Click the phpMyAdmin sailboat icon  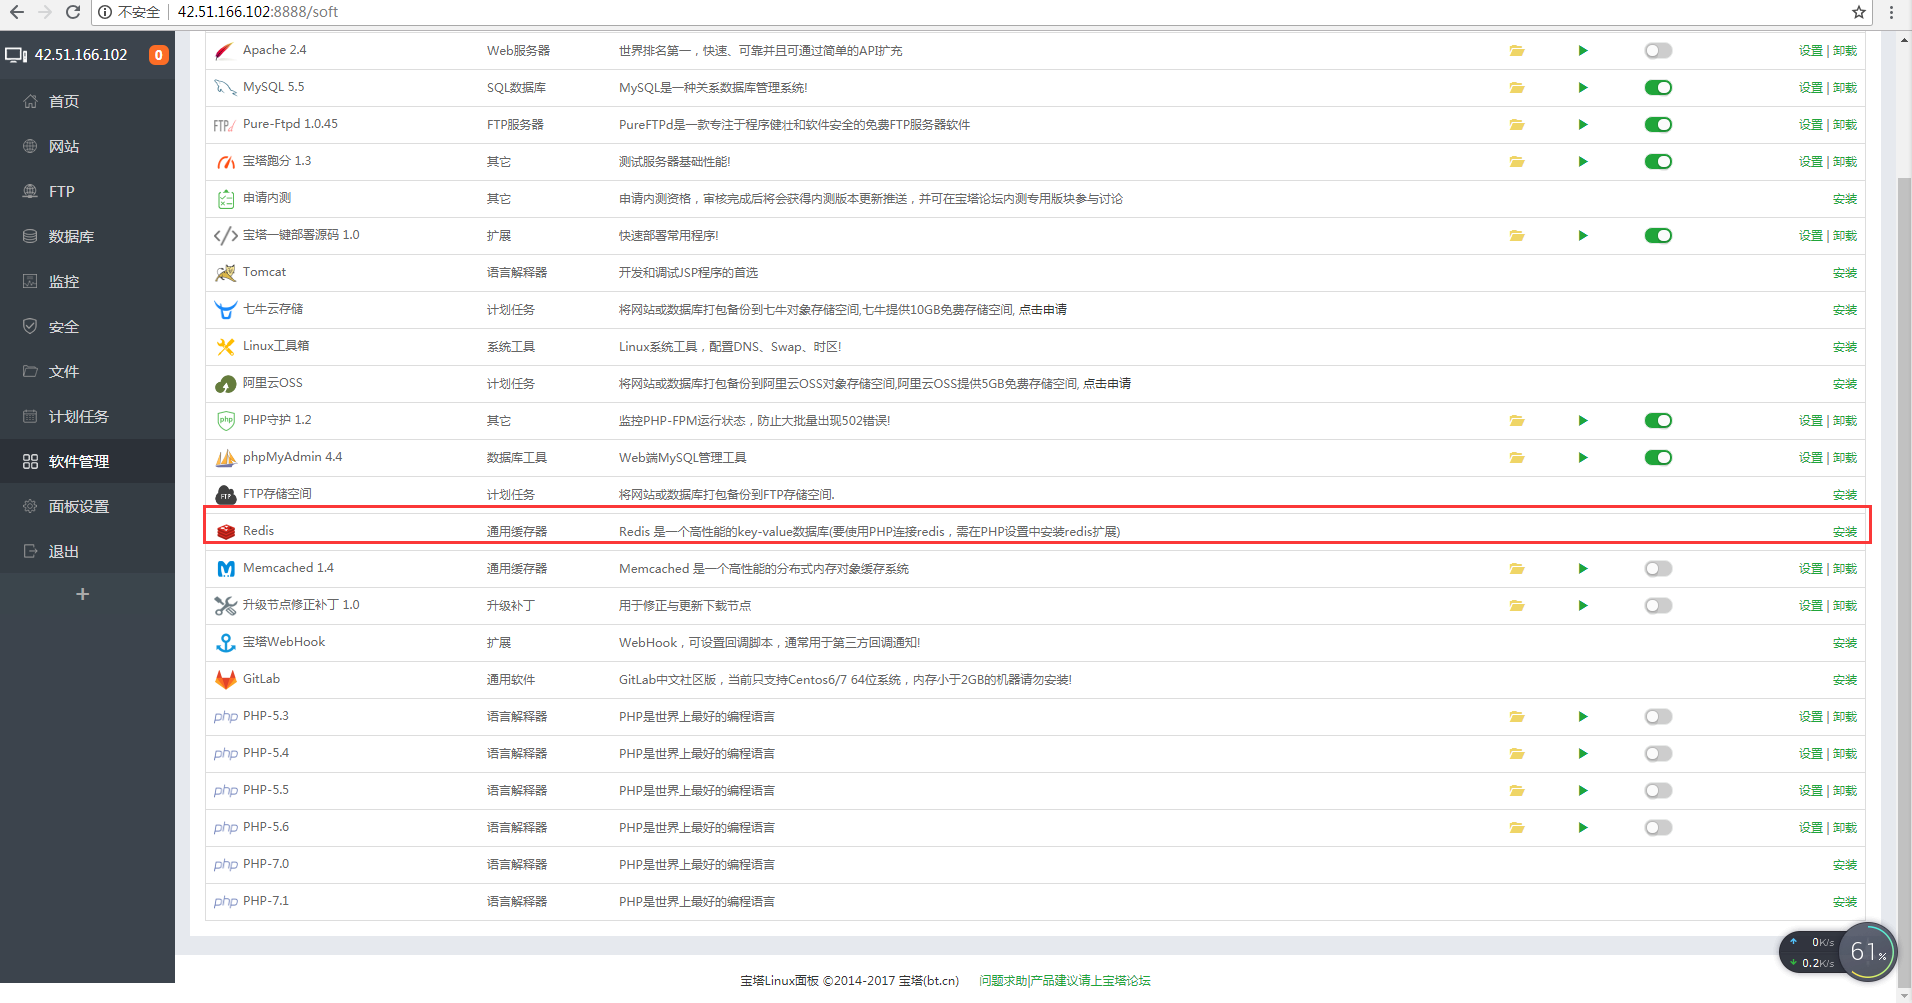tap(226, 458)
